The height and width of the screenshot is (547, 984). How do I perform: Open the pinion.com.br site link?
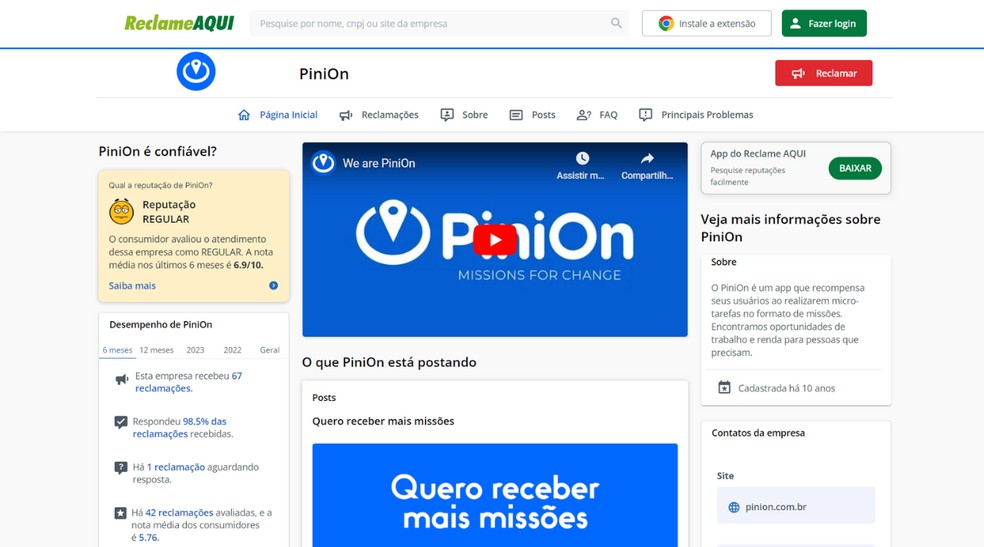pos(776,507)
